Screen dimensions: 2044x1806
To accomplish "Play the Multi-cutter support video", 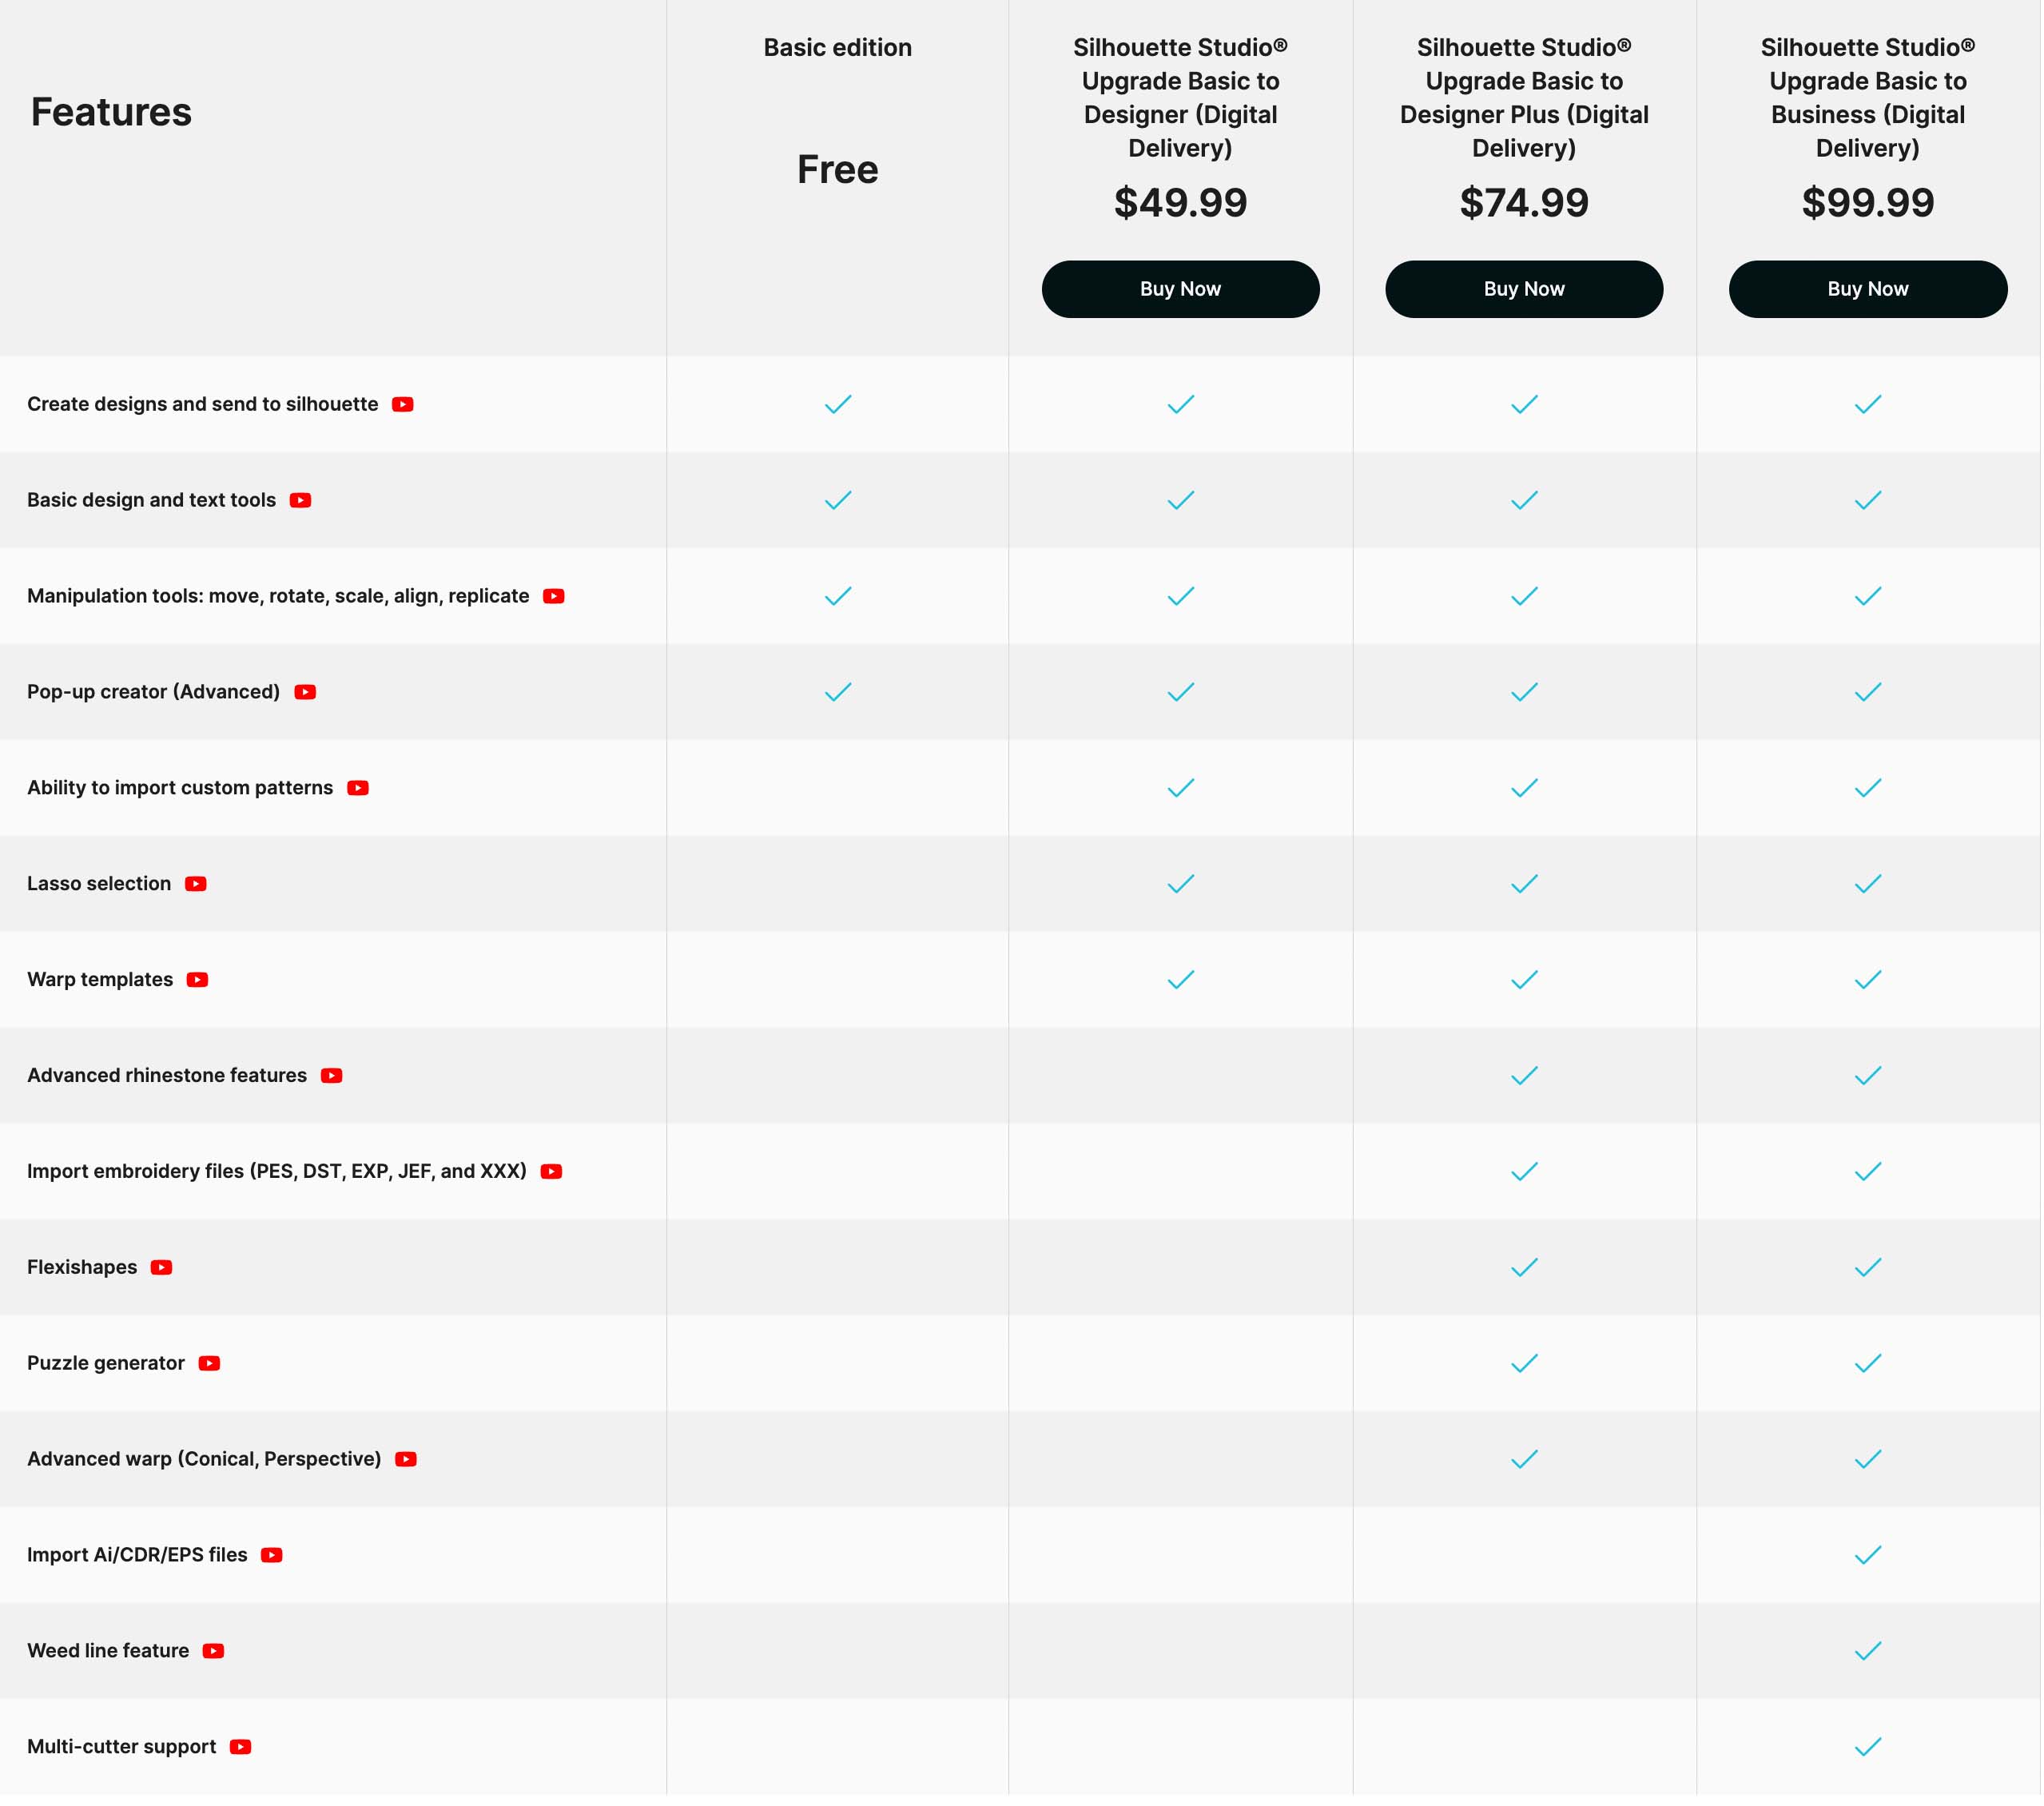I will coord(241,1749).
